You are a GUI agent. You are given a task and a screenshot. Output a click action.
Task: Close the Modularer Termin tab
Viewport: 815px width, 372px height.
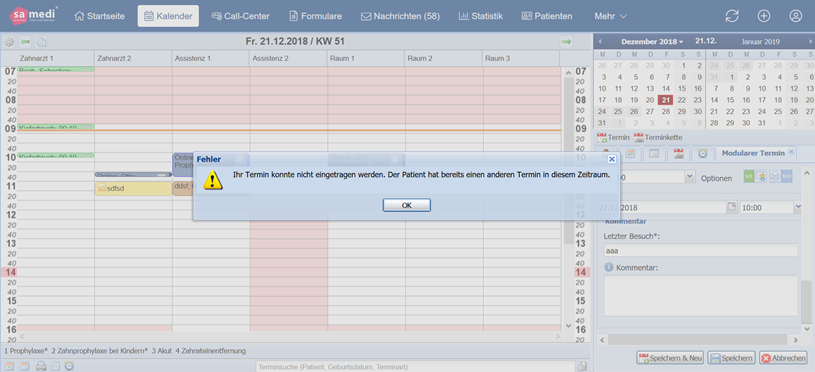pos(791,152)
